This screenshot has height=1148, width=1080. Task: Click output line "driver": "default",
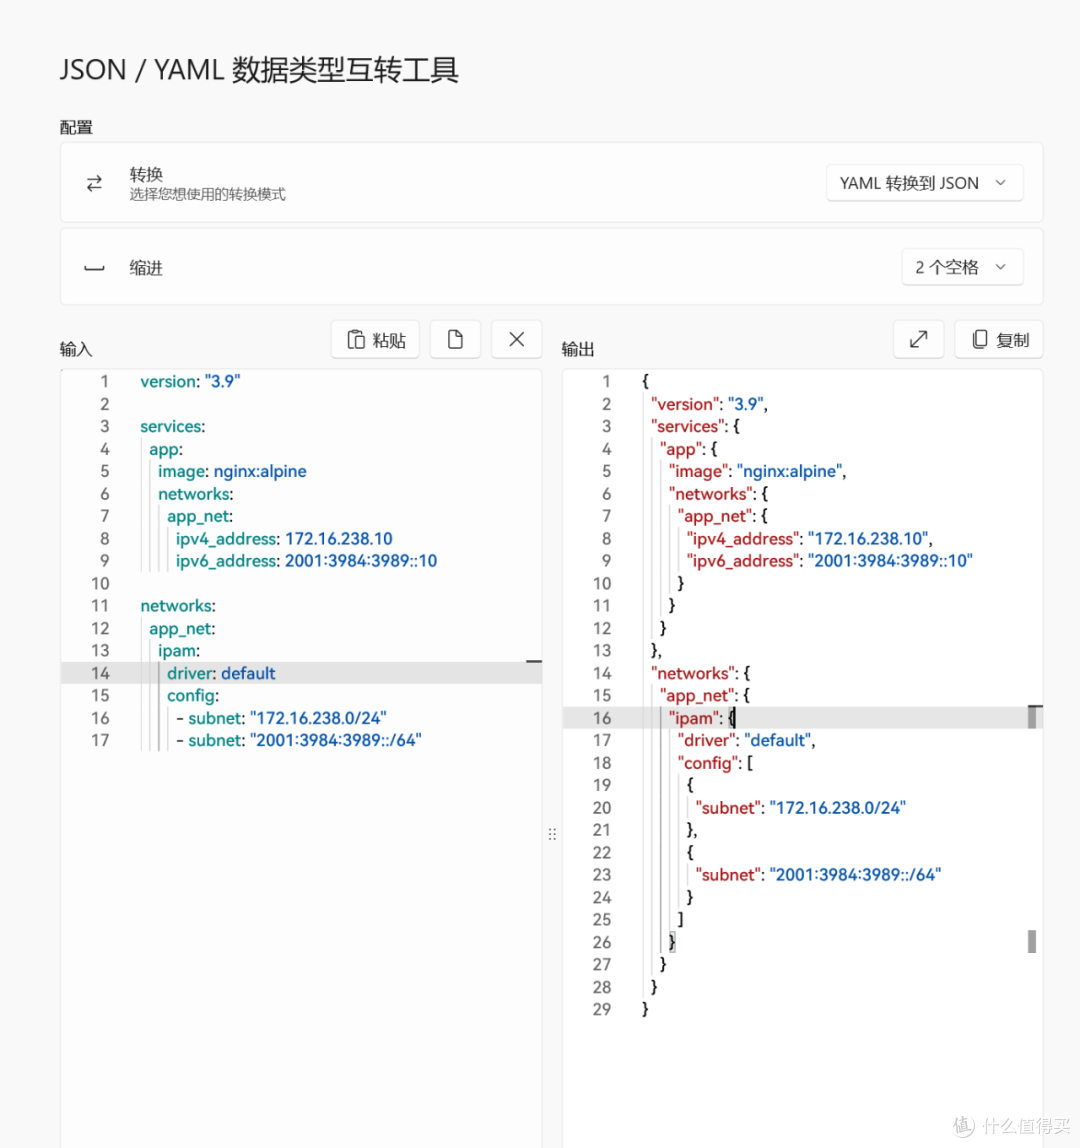point(746,740)
